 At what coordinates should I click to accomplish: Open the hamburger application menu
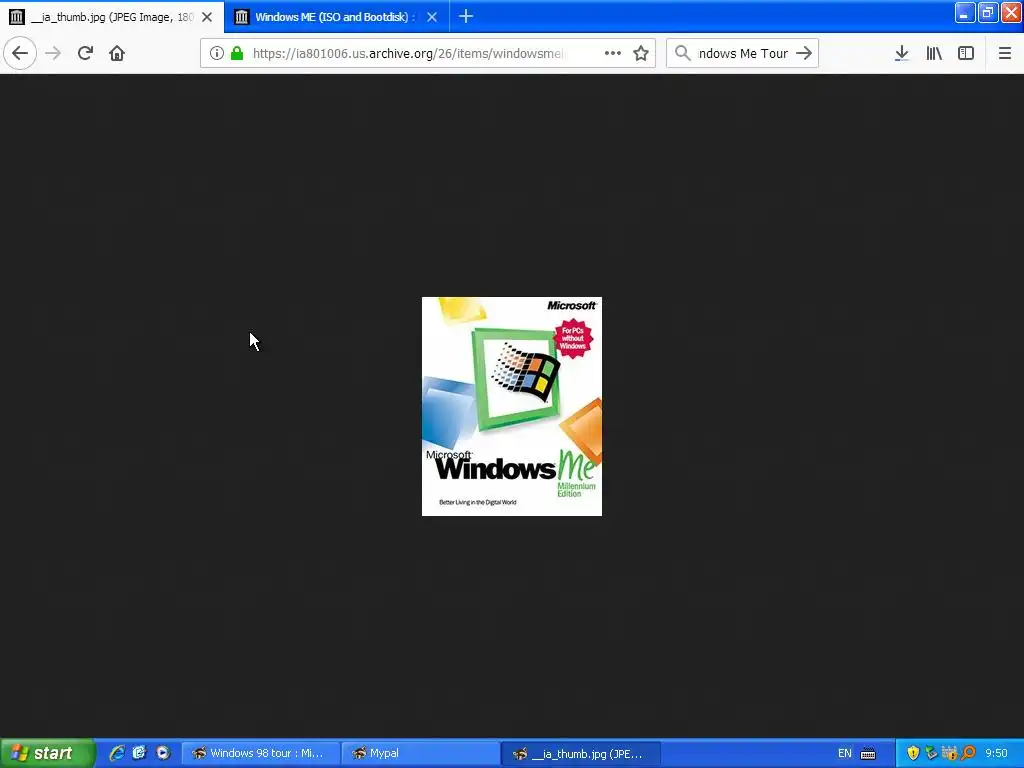tap(1005, 54)
